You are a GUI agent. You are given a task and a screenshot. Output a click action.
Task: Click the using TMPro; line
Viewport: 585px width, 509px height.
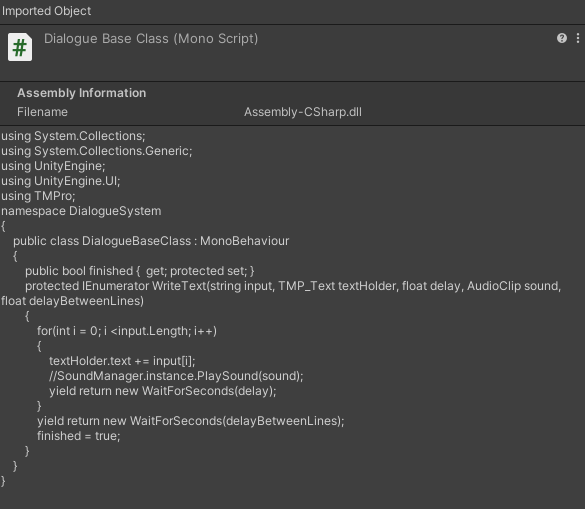tap(38, 196)
